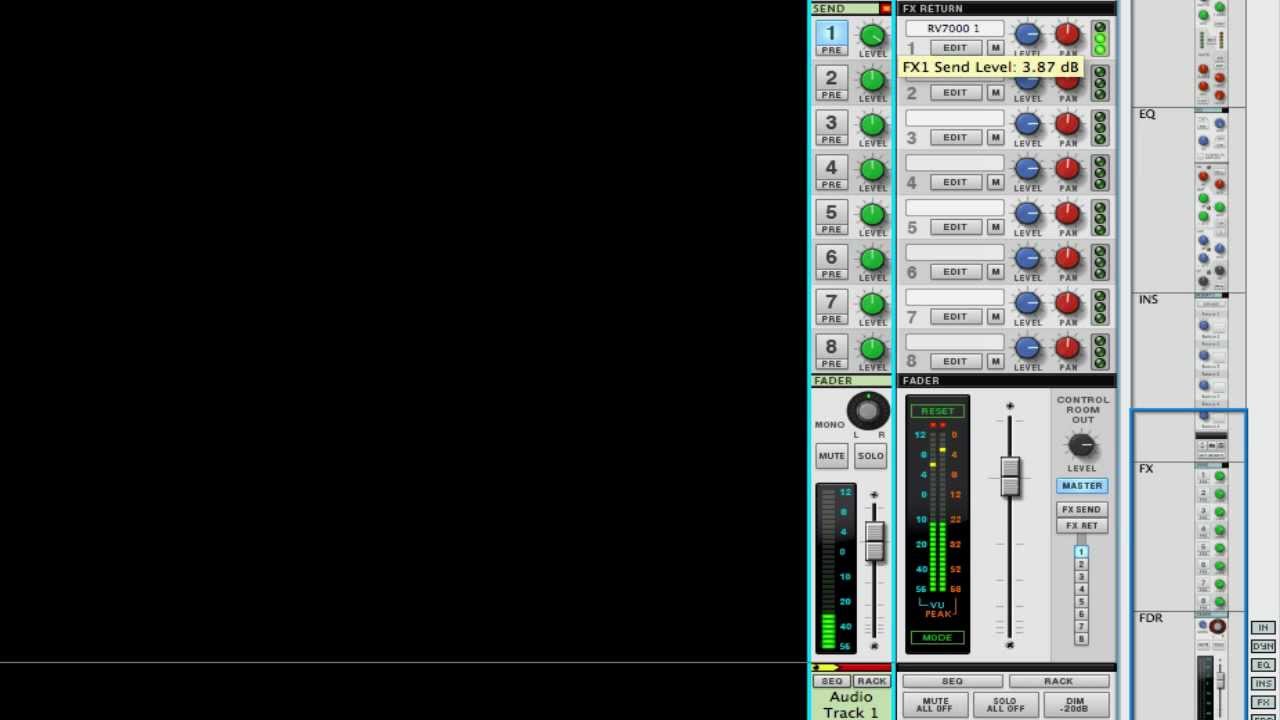
Task: Activate DIM -20dB button
Action: coord(1075,705)
